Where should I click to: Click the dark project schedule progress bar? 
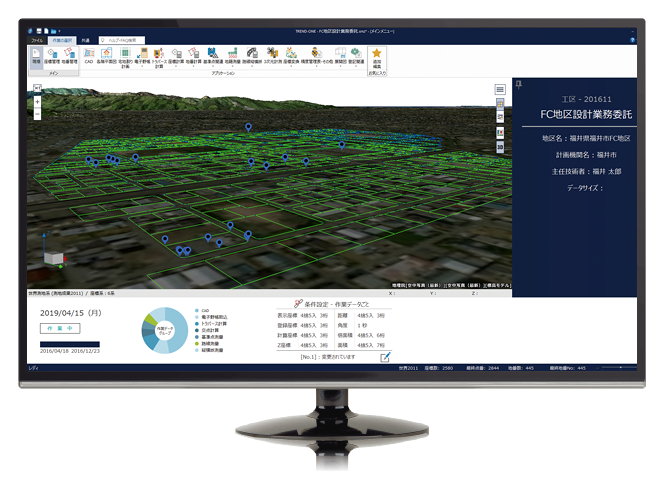click(70, 344)
